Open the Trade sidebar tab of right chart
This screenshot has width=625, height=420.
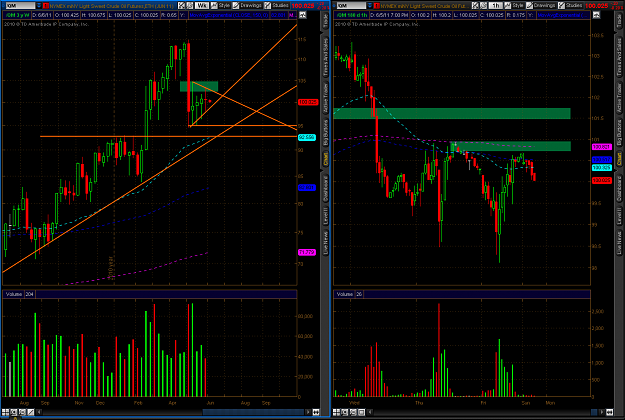coord(619,21)
